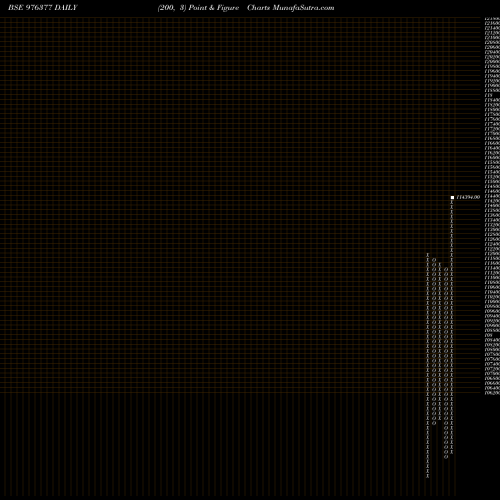
Task: Click bottom O of the second O column
Action: coord(446,457)
